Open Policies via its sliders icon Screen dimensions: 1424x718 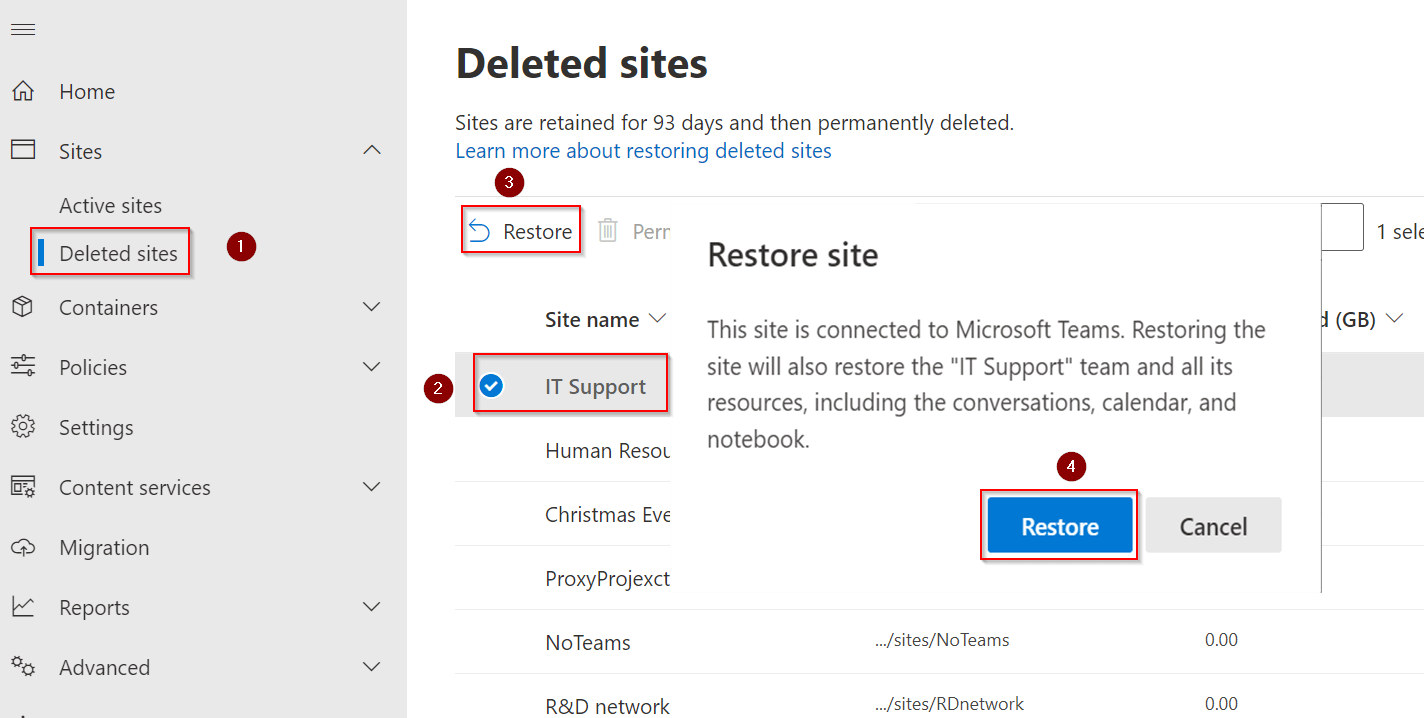tap(24, 367)
